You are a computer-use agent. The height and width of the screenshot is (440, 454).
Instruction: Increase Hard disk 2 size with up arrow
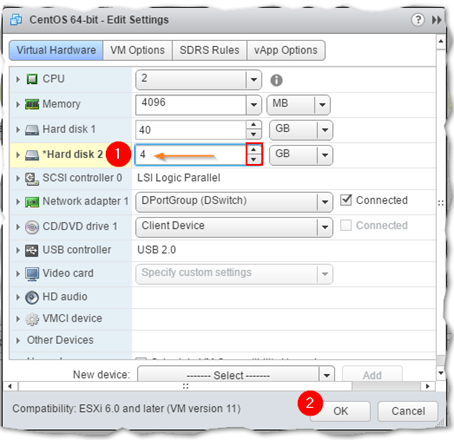pyautogui.click(x=254, y=150)
